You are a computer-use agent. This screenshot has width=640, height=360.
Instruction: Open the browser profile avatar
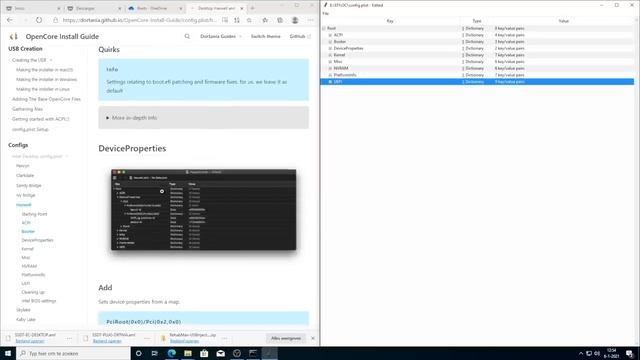click(x=295, y=20)
